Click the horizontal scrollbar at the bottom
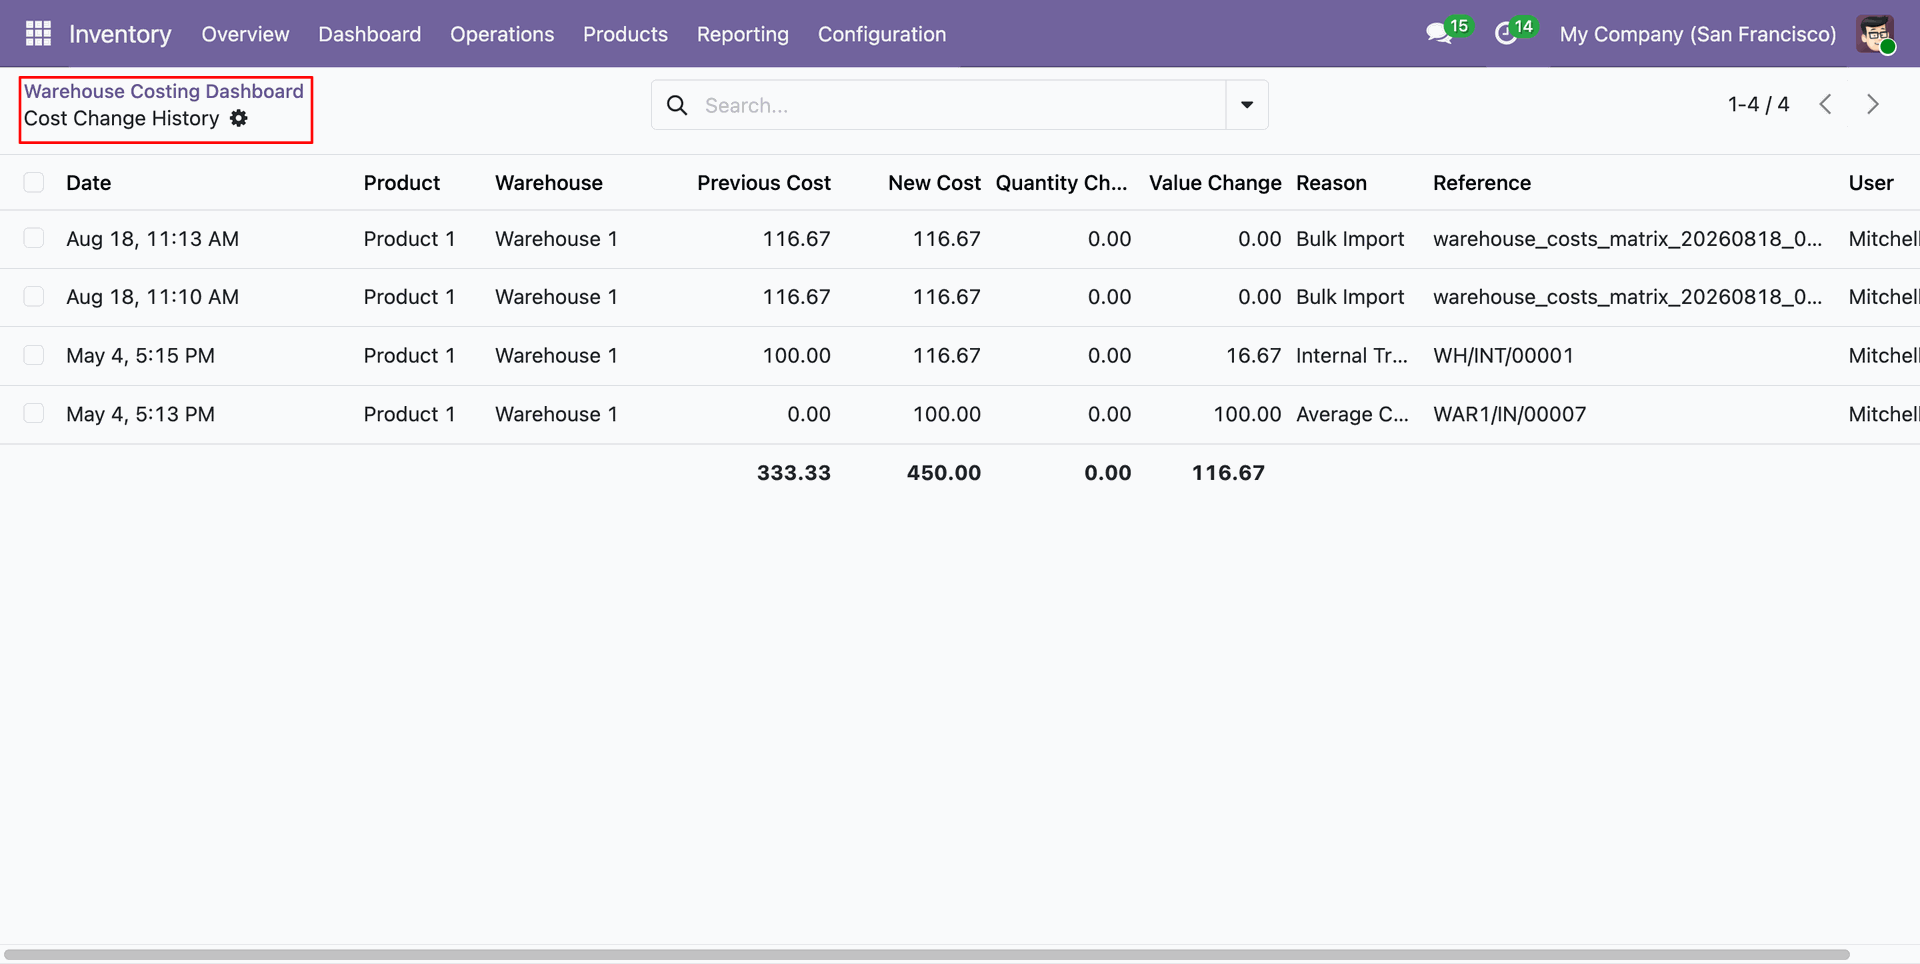 coord(927,954)
